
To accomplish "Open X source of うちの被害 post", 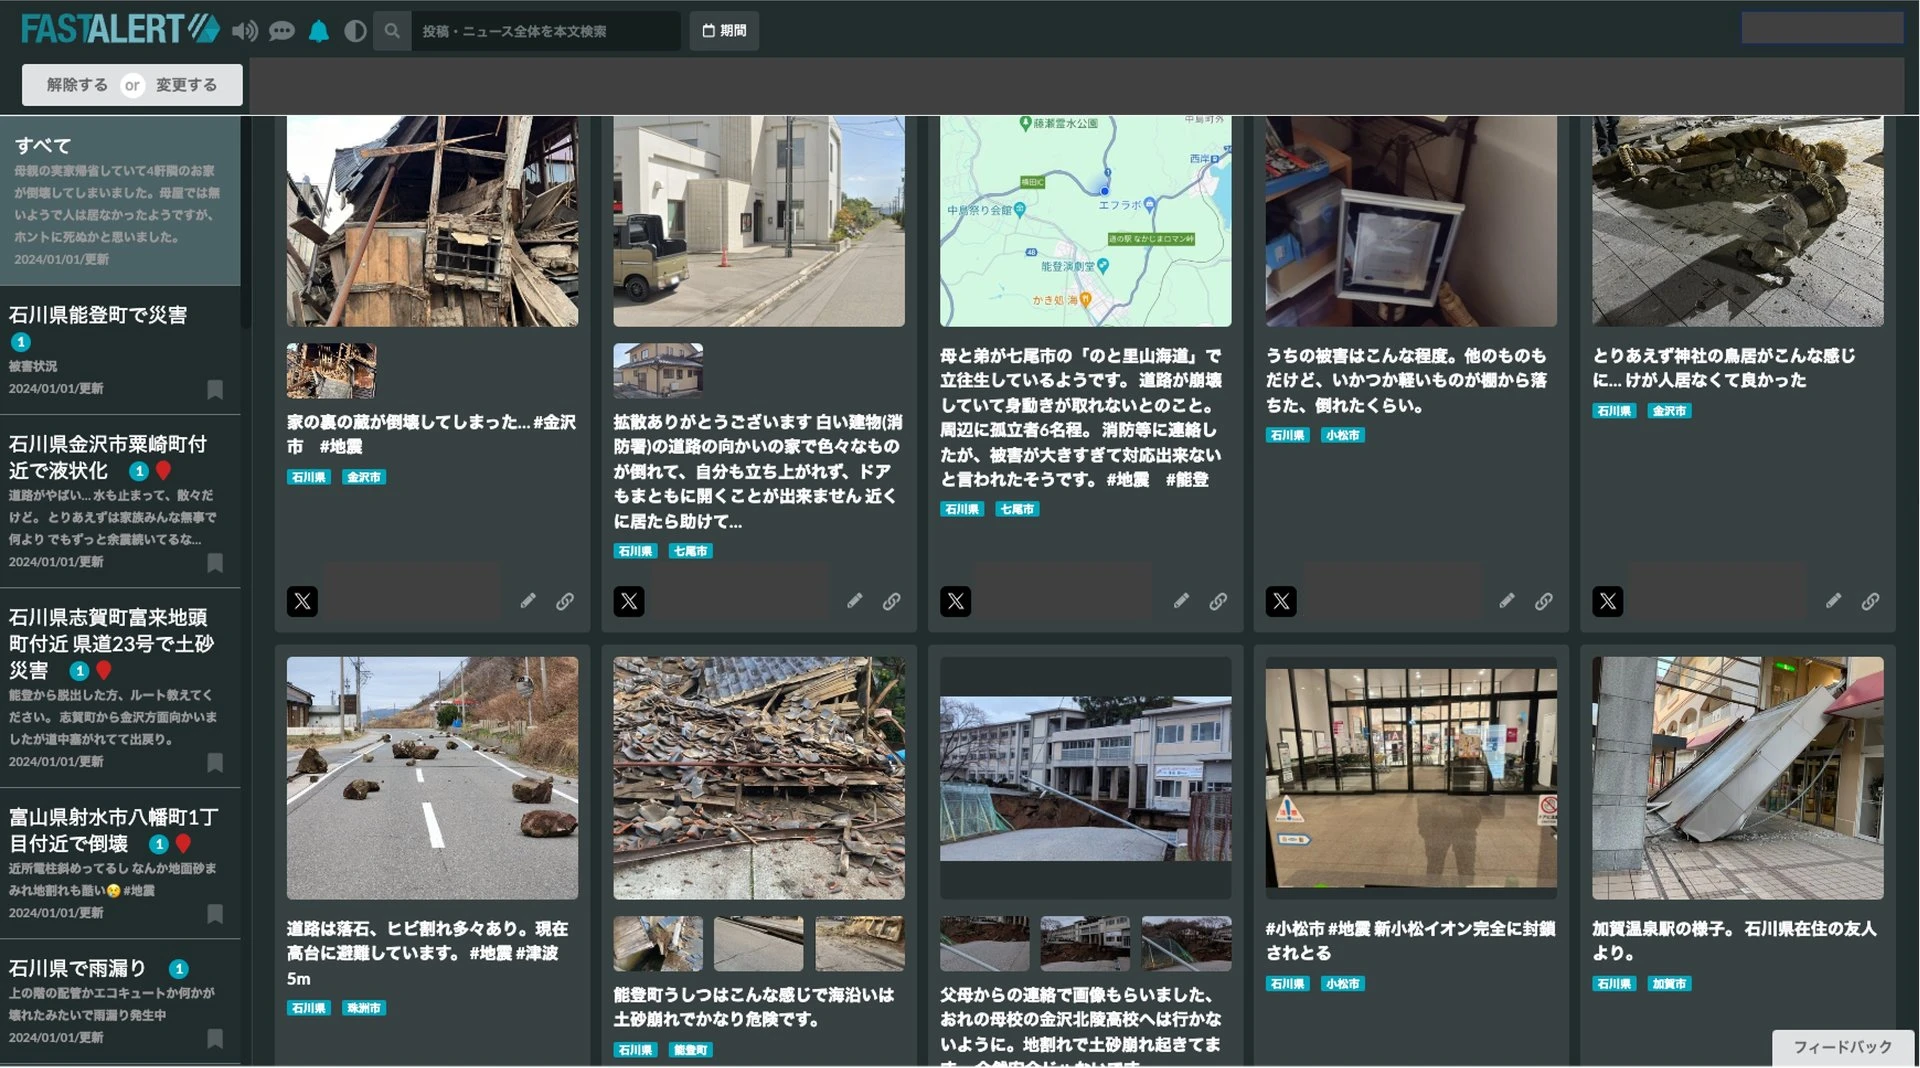I will [1281, 601].
